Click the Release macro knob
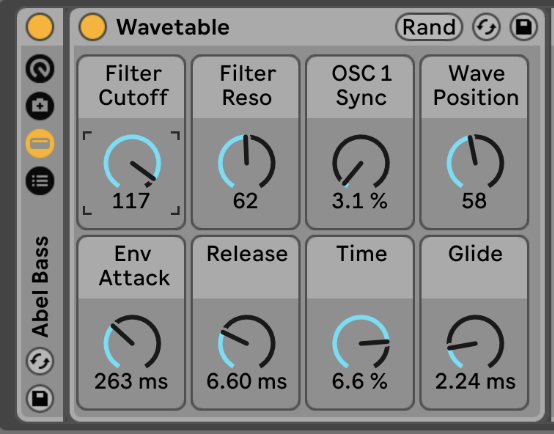The height and width of the screenshot is (434, 554). 247,343
